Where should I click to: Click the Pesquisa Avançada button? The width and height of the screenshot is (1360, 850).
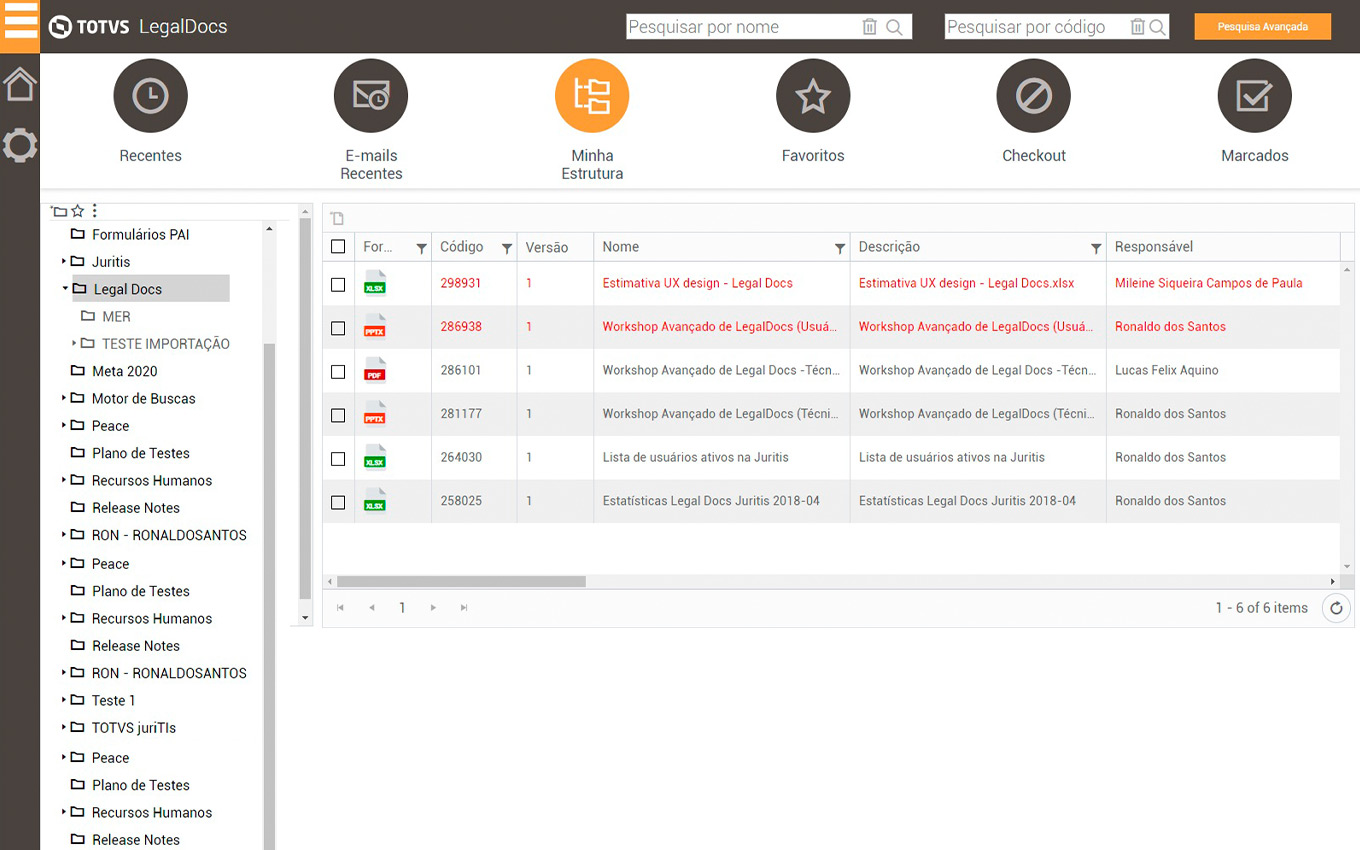coord(1262,27)
